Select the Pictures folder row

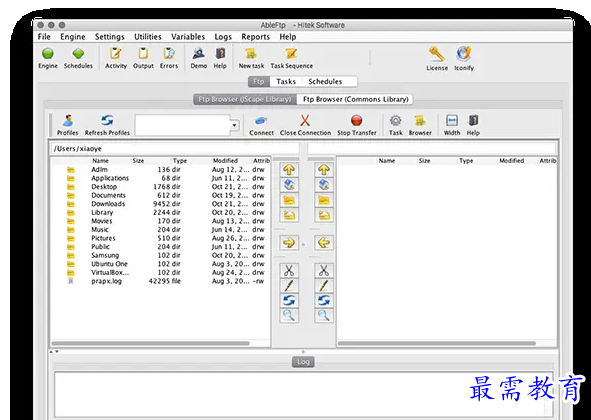(x=161, y=238)
